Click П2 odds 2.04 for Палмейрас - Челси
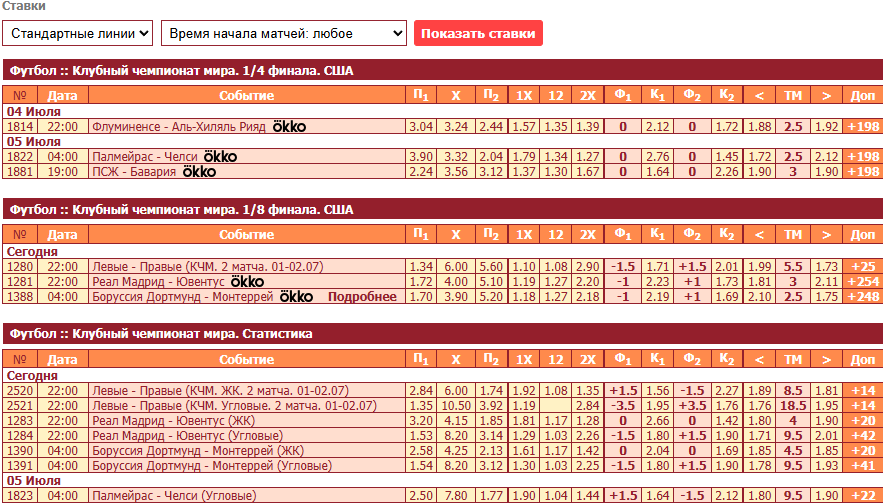This screenshot has height=503, width=883. pos(492,157)
